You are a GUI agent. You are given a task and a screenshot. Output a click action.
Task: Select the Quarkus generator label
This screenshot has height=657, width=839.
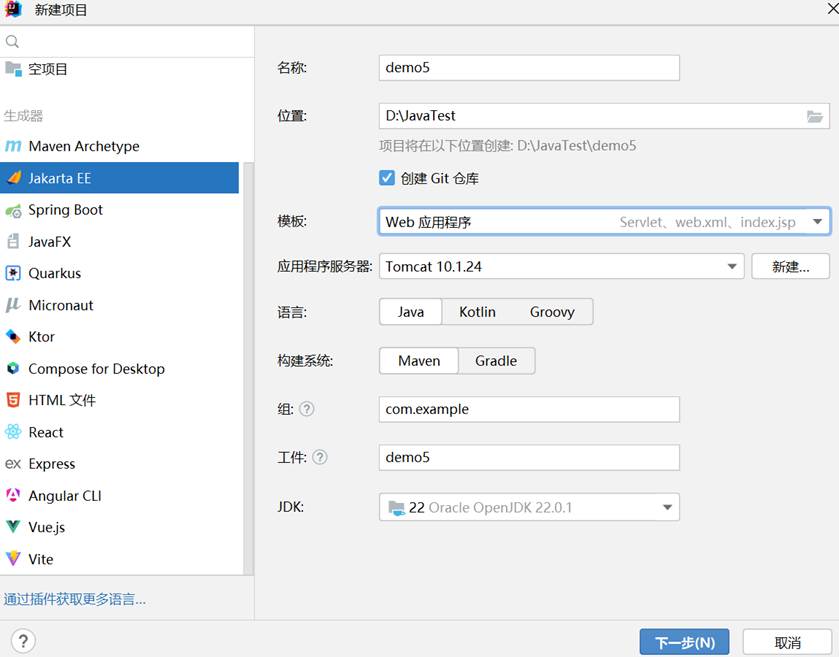[x=55, y=273]
